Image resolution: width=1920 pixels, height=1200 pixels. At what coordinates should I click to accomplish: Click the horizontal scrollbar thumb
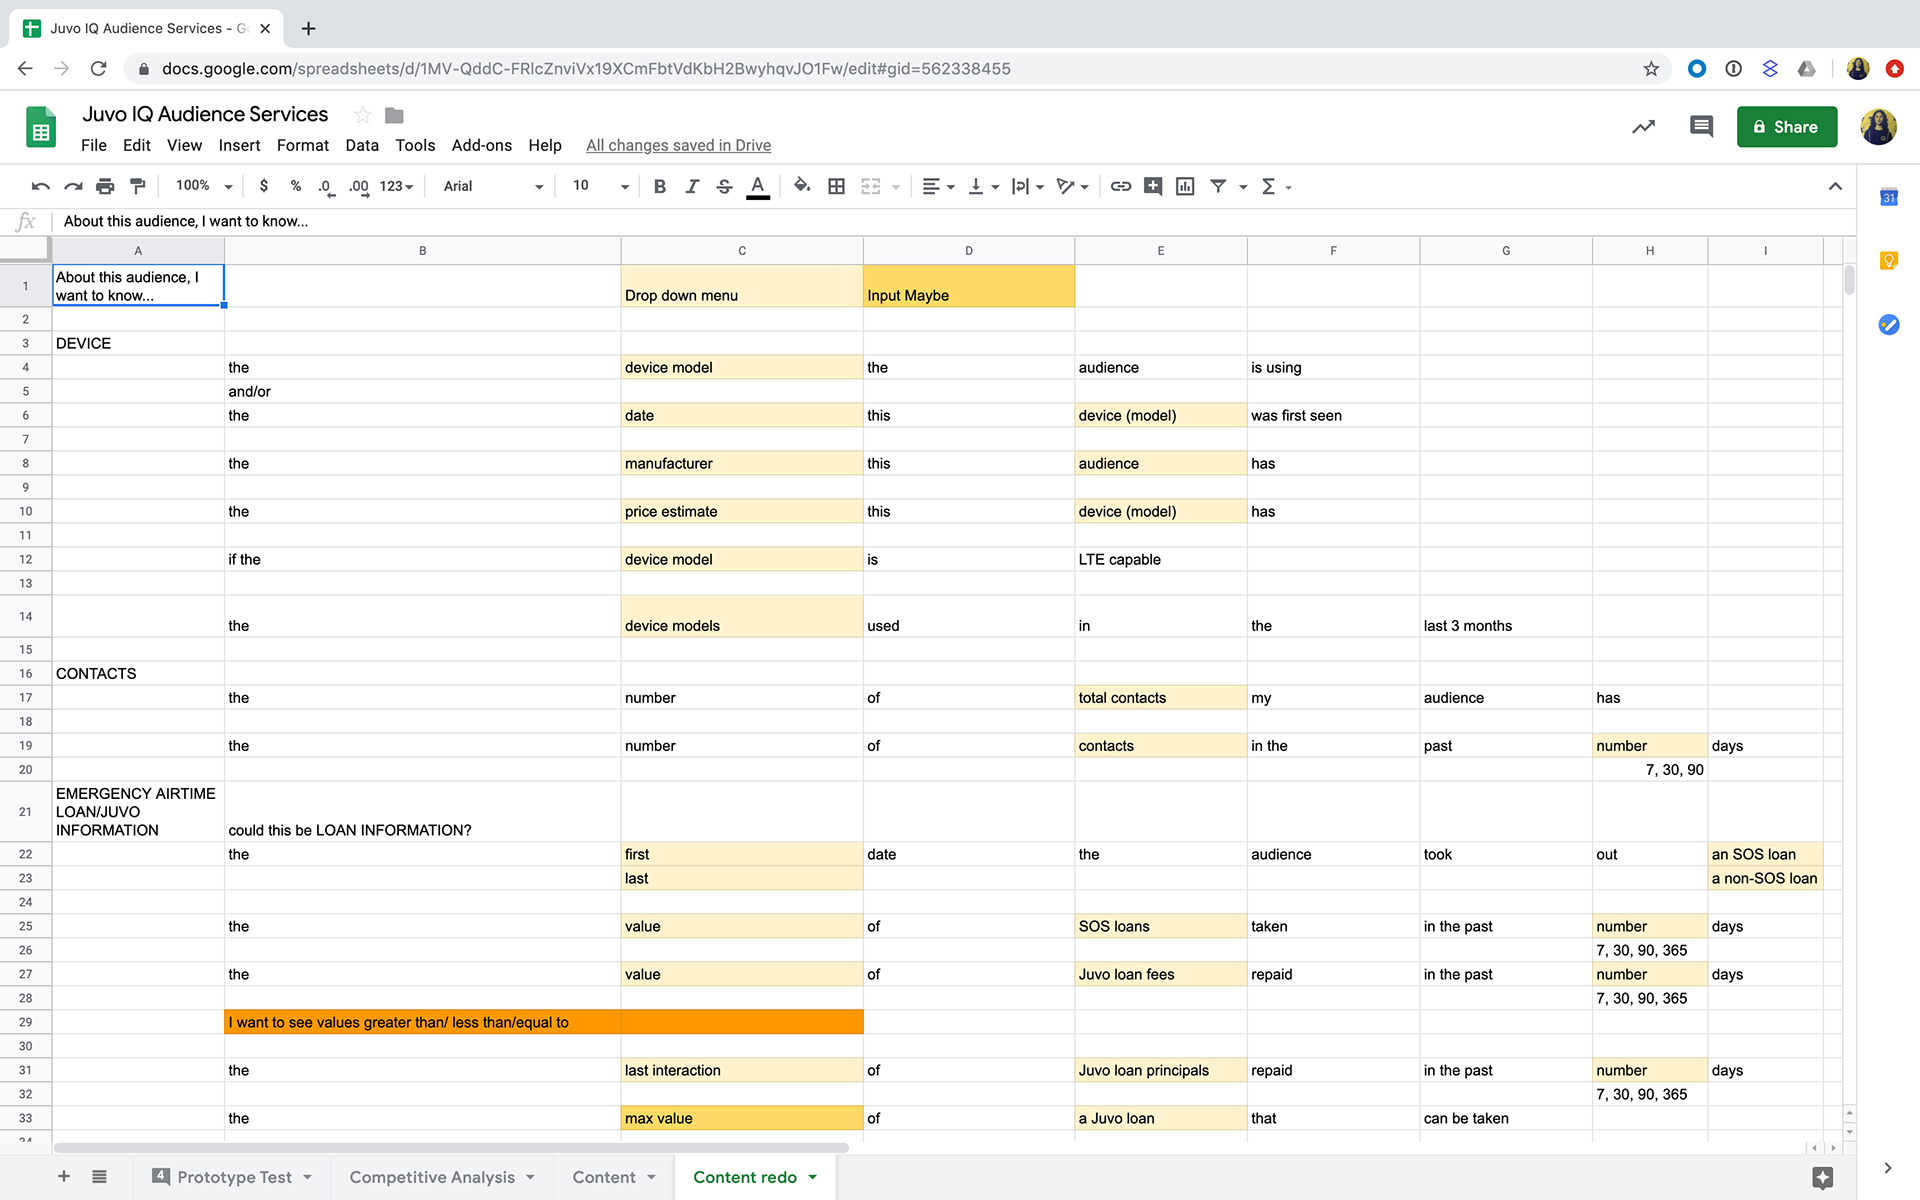click(451, 1148)
